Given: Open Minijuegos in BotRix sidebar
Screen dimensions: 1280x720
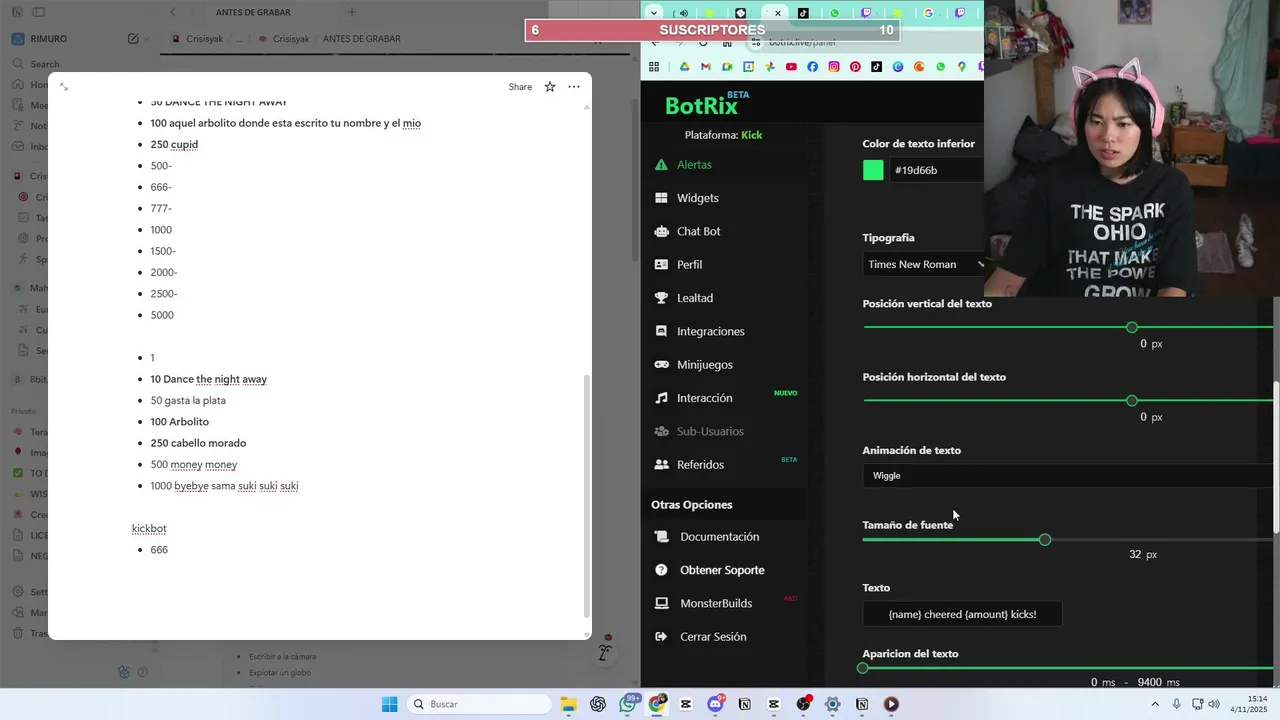Looking at the screenshot, I should 704,365.
